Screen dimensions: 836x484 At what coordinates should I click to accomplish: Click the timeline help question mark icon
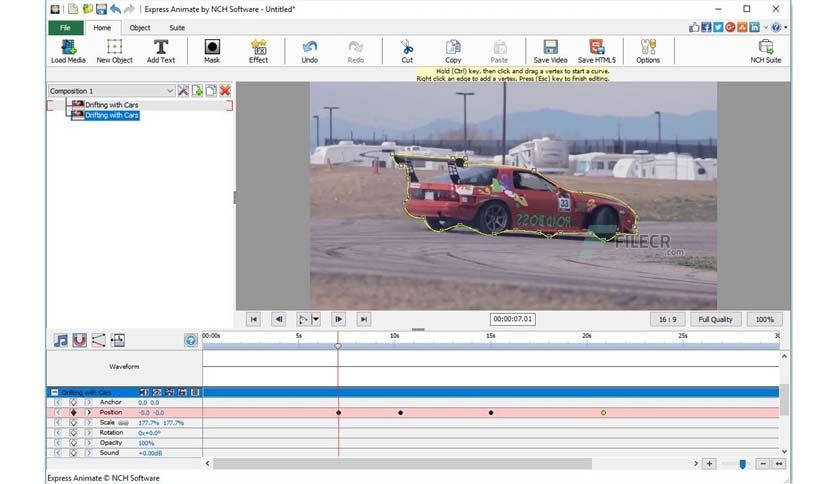coord(190,340)
